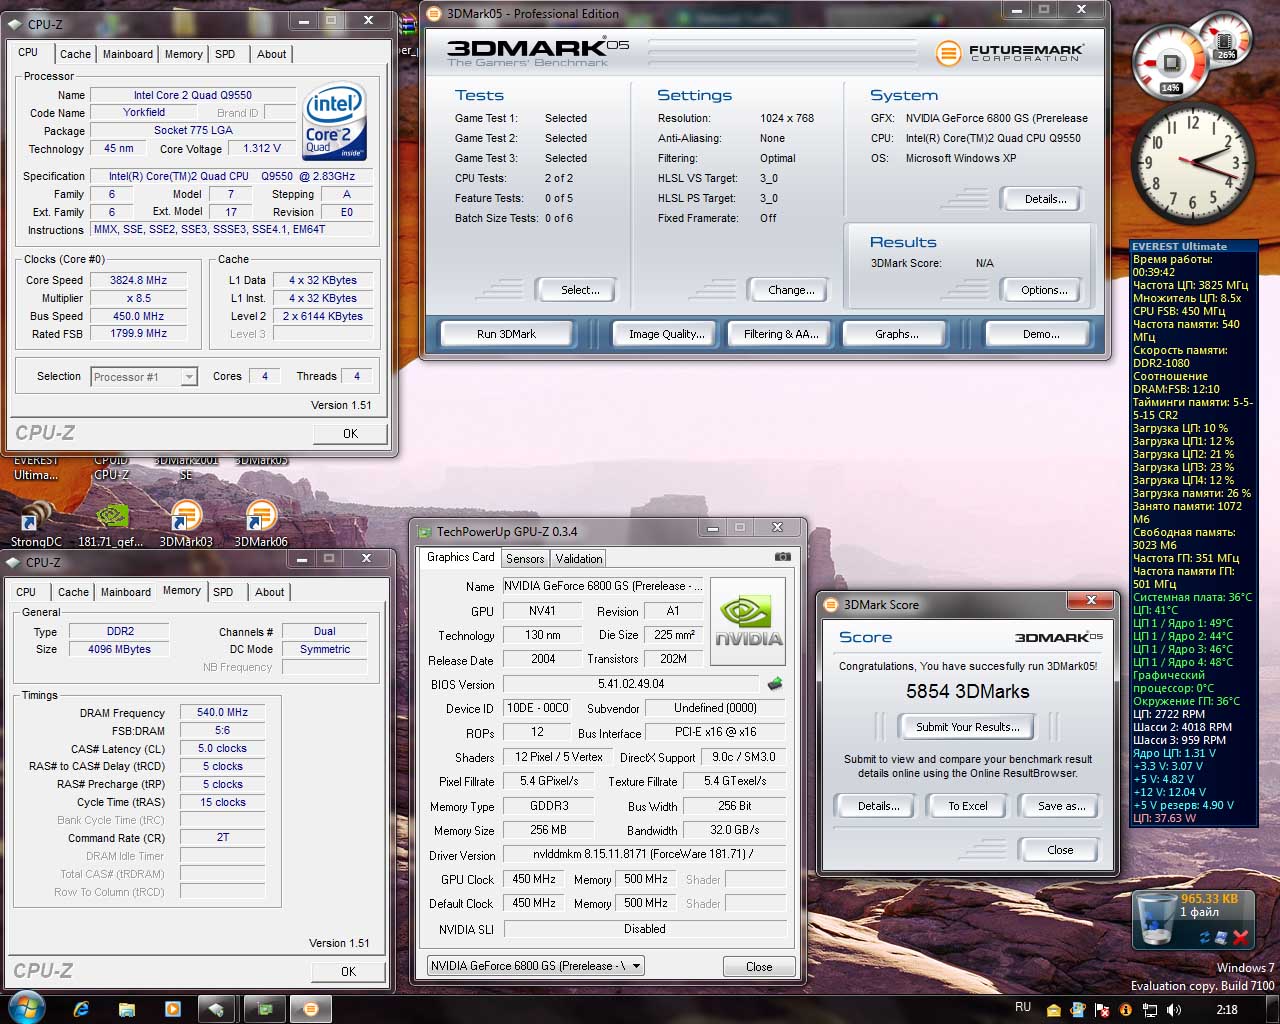This screenshot has width=1280, height=1024.
Task: Click the Close button in GPU-Z
Action: click(x=759, y=967)
